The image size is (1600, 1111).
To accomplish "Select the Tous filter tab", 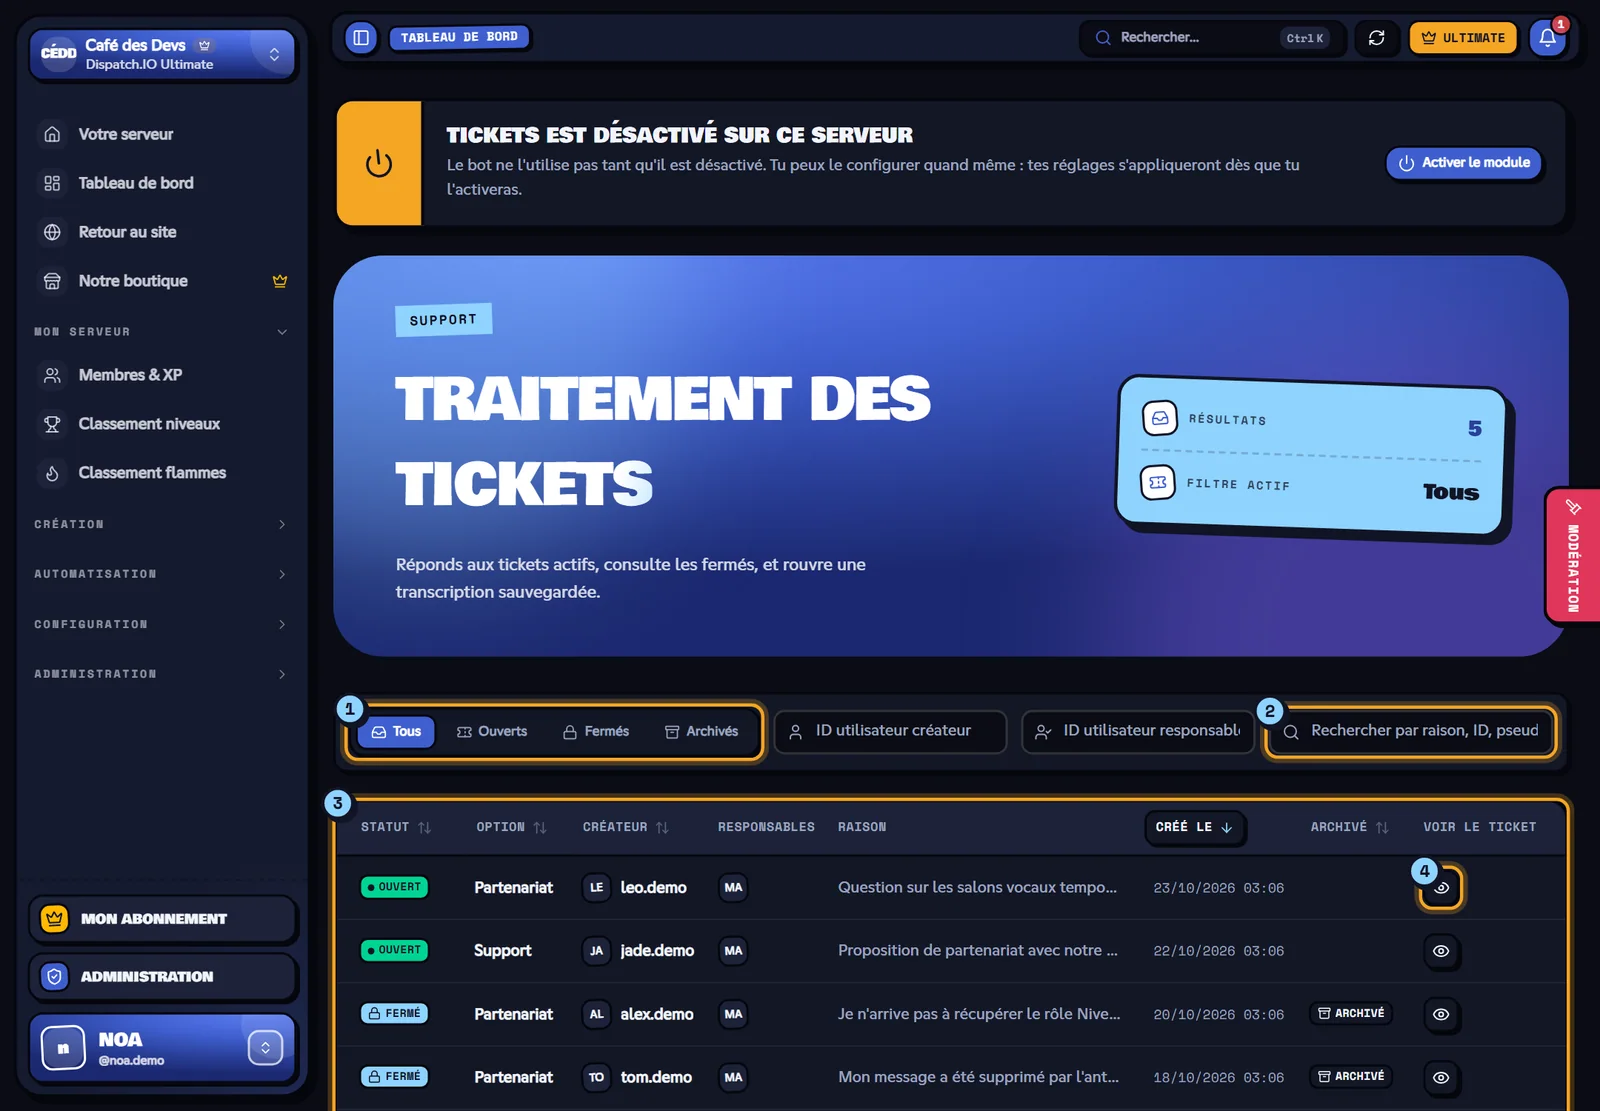I will [x=396, y=732].
